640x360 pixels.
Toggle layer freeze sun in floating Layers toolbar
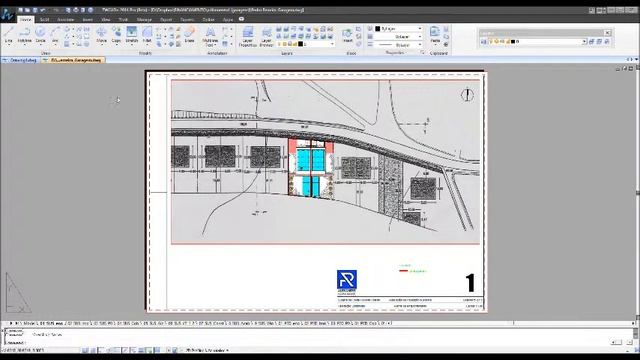click(x=497, y=42)
